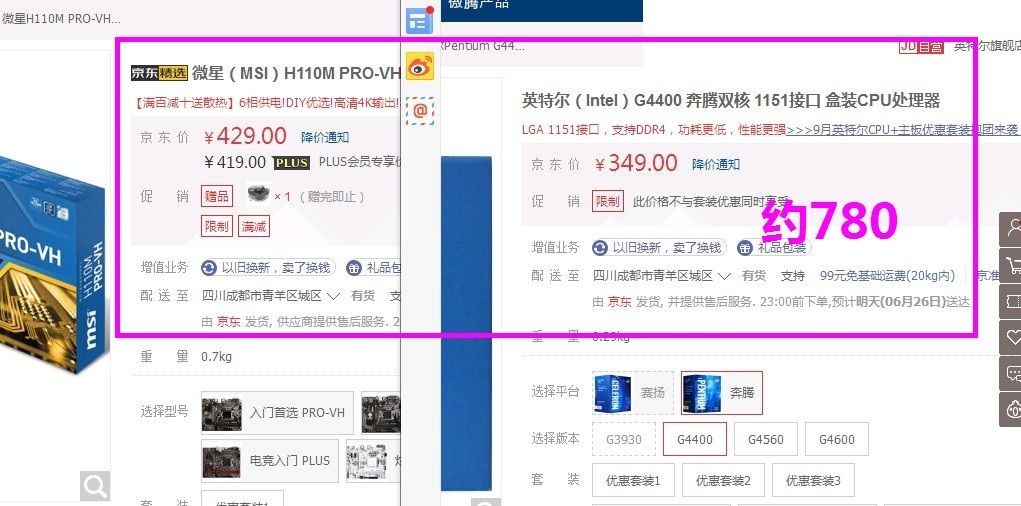This screenshot has height=506, width=1021.
Task: Click the Intel G4400 product title
Action: pyautogui.click(x=731, y=100)
